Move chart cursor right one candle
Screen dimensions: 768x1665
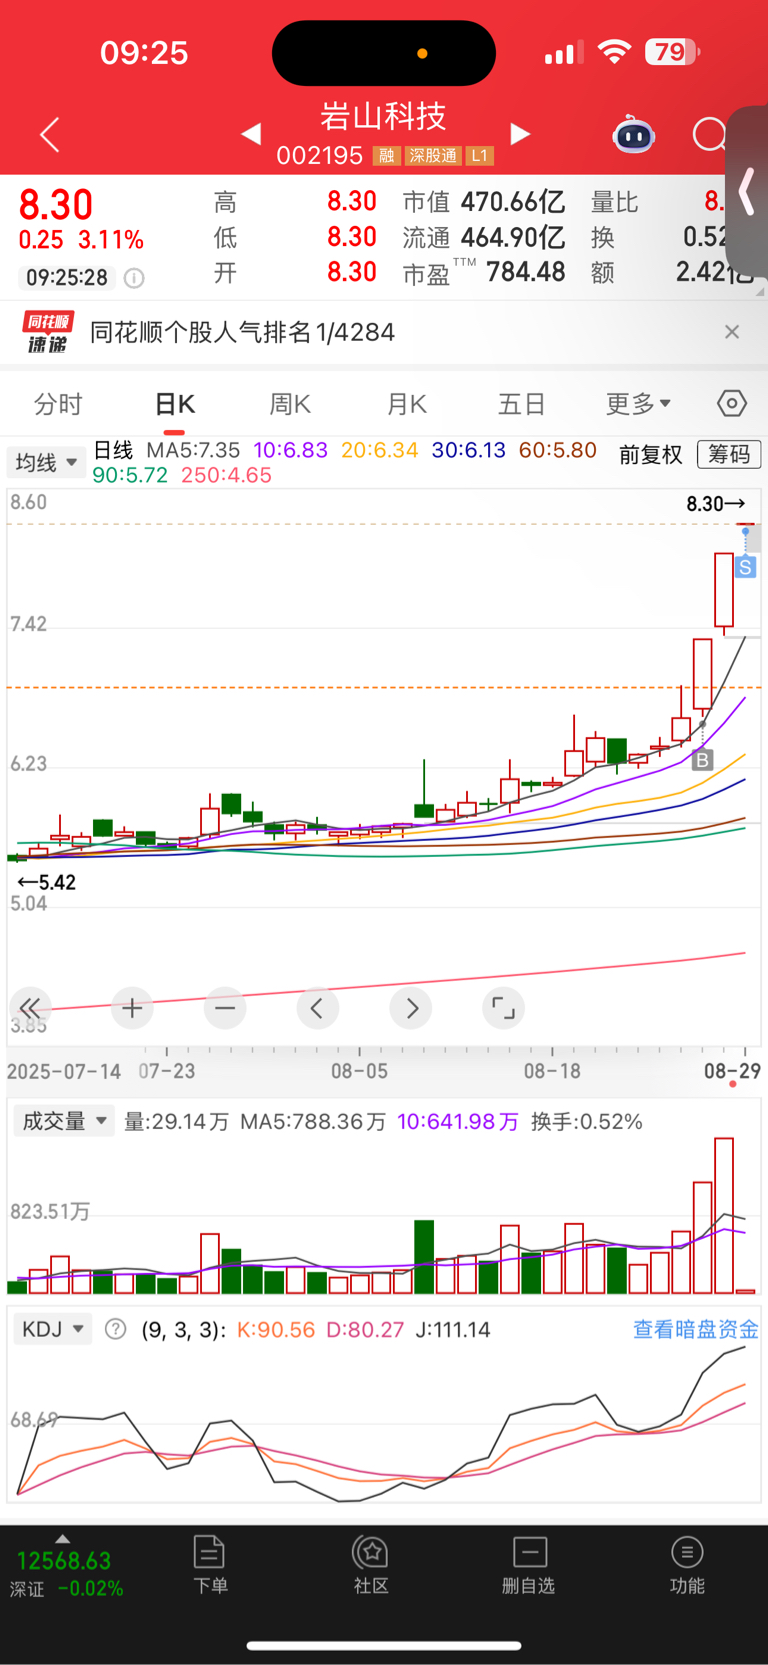[x=411, y=1008]
